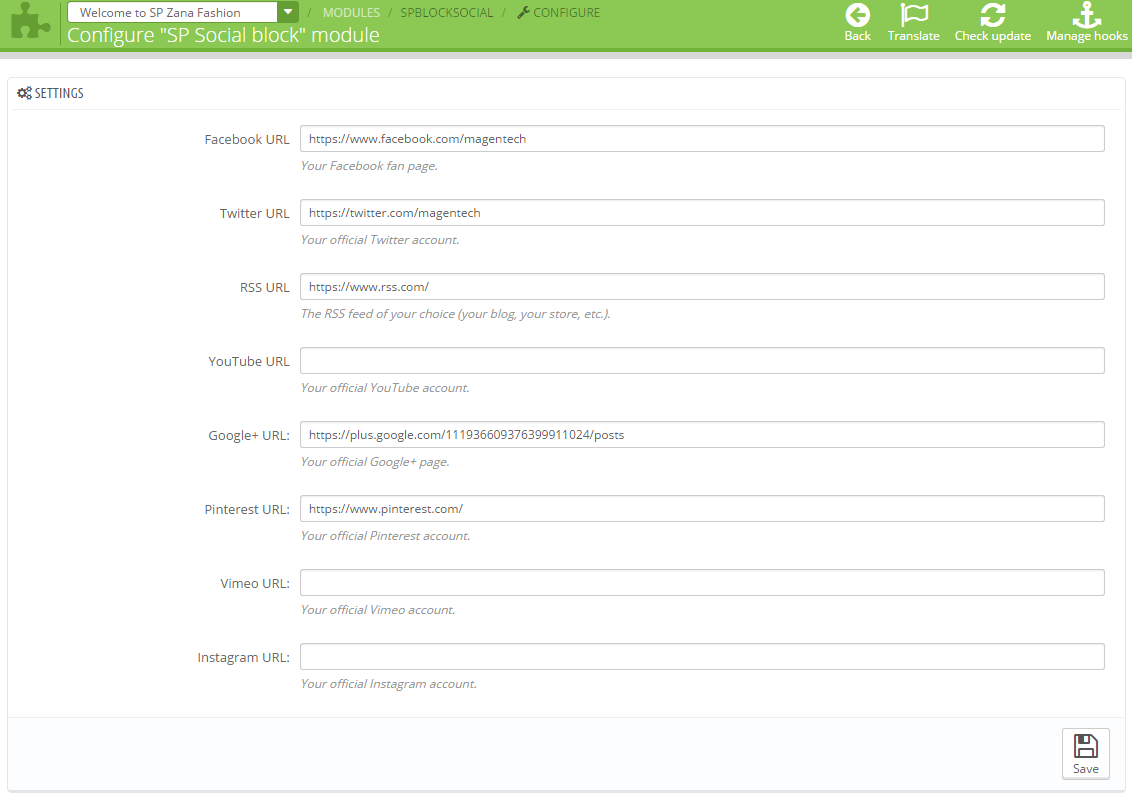Click into the empty Instagram URL field
The image size is (1132, 798).
coord(702,656)
